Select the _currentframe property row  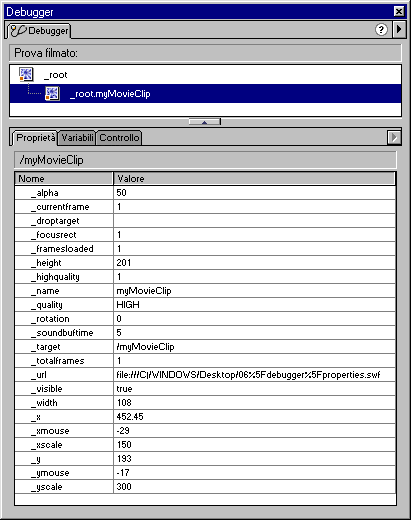coord(205,207)
